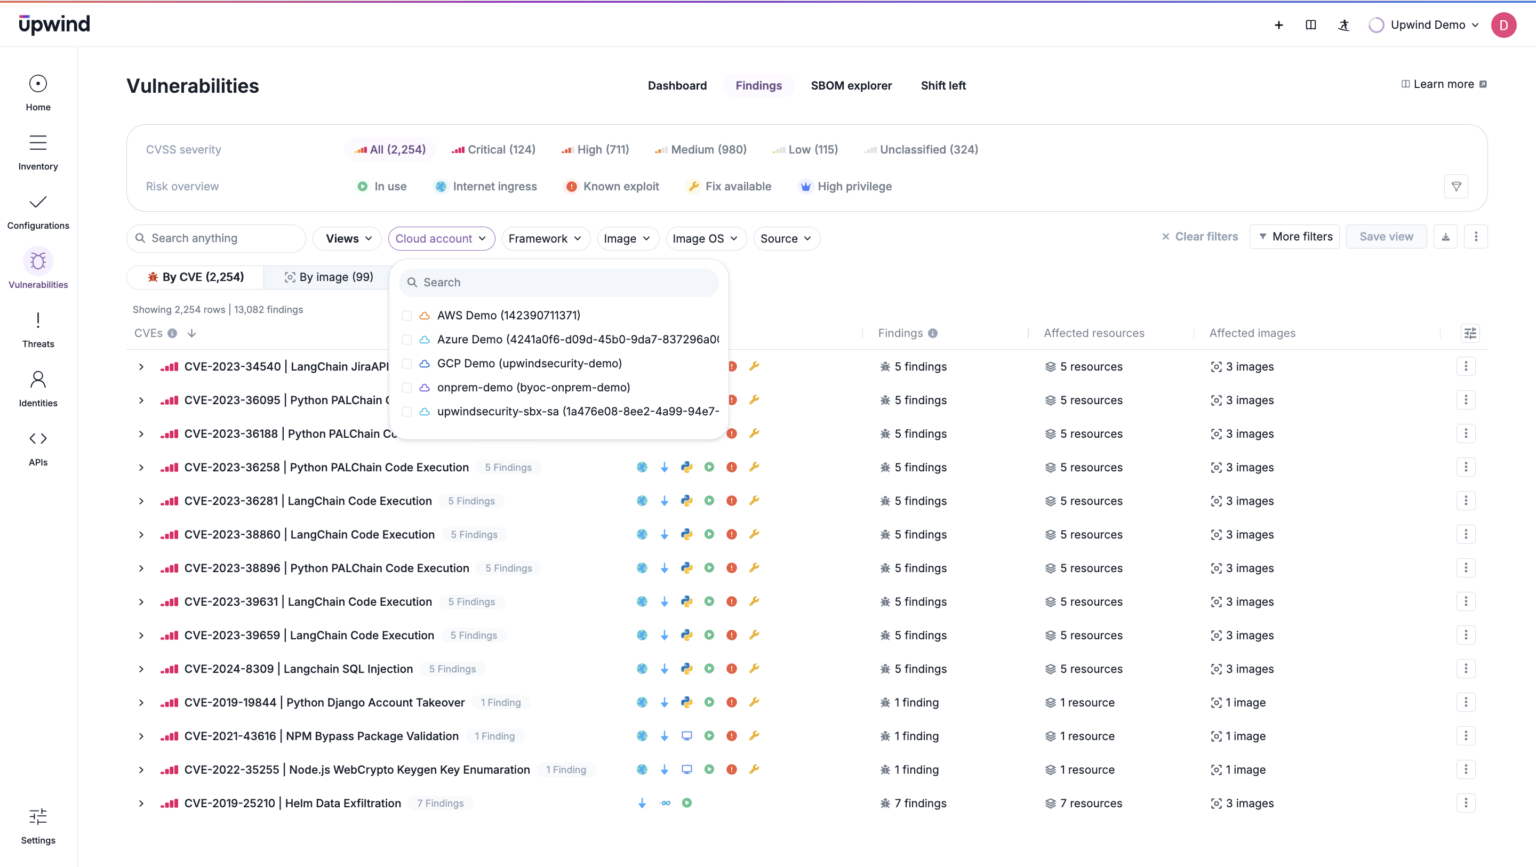Open the column settings icon above the findings table
Image resolution: width=1536 pixels, height=867 pixels.
click(x=1469, y=333)
